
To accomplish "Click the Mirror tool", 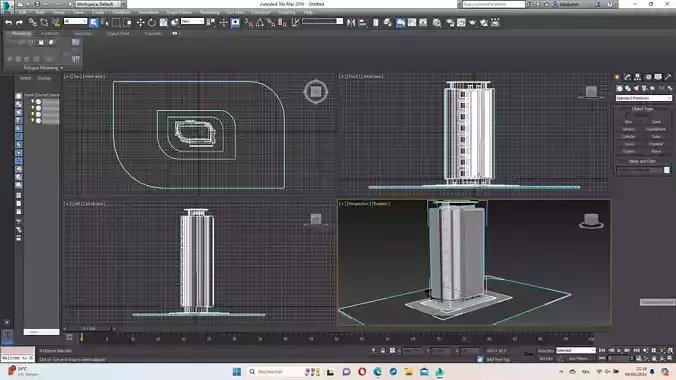I will pos(351,22).
